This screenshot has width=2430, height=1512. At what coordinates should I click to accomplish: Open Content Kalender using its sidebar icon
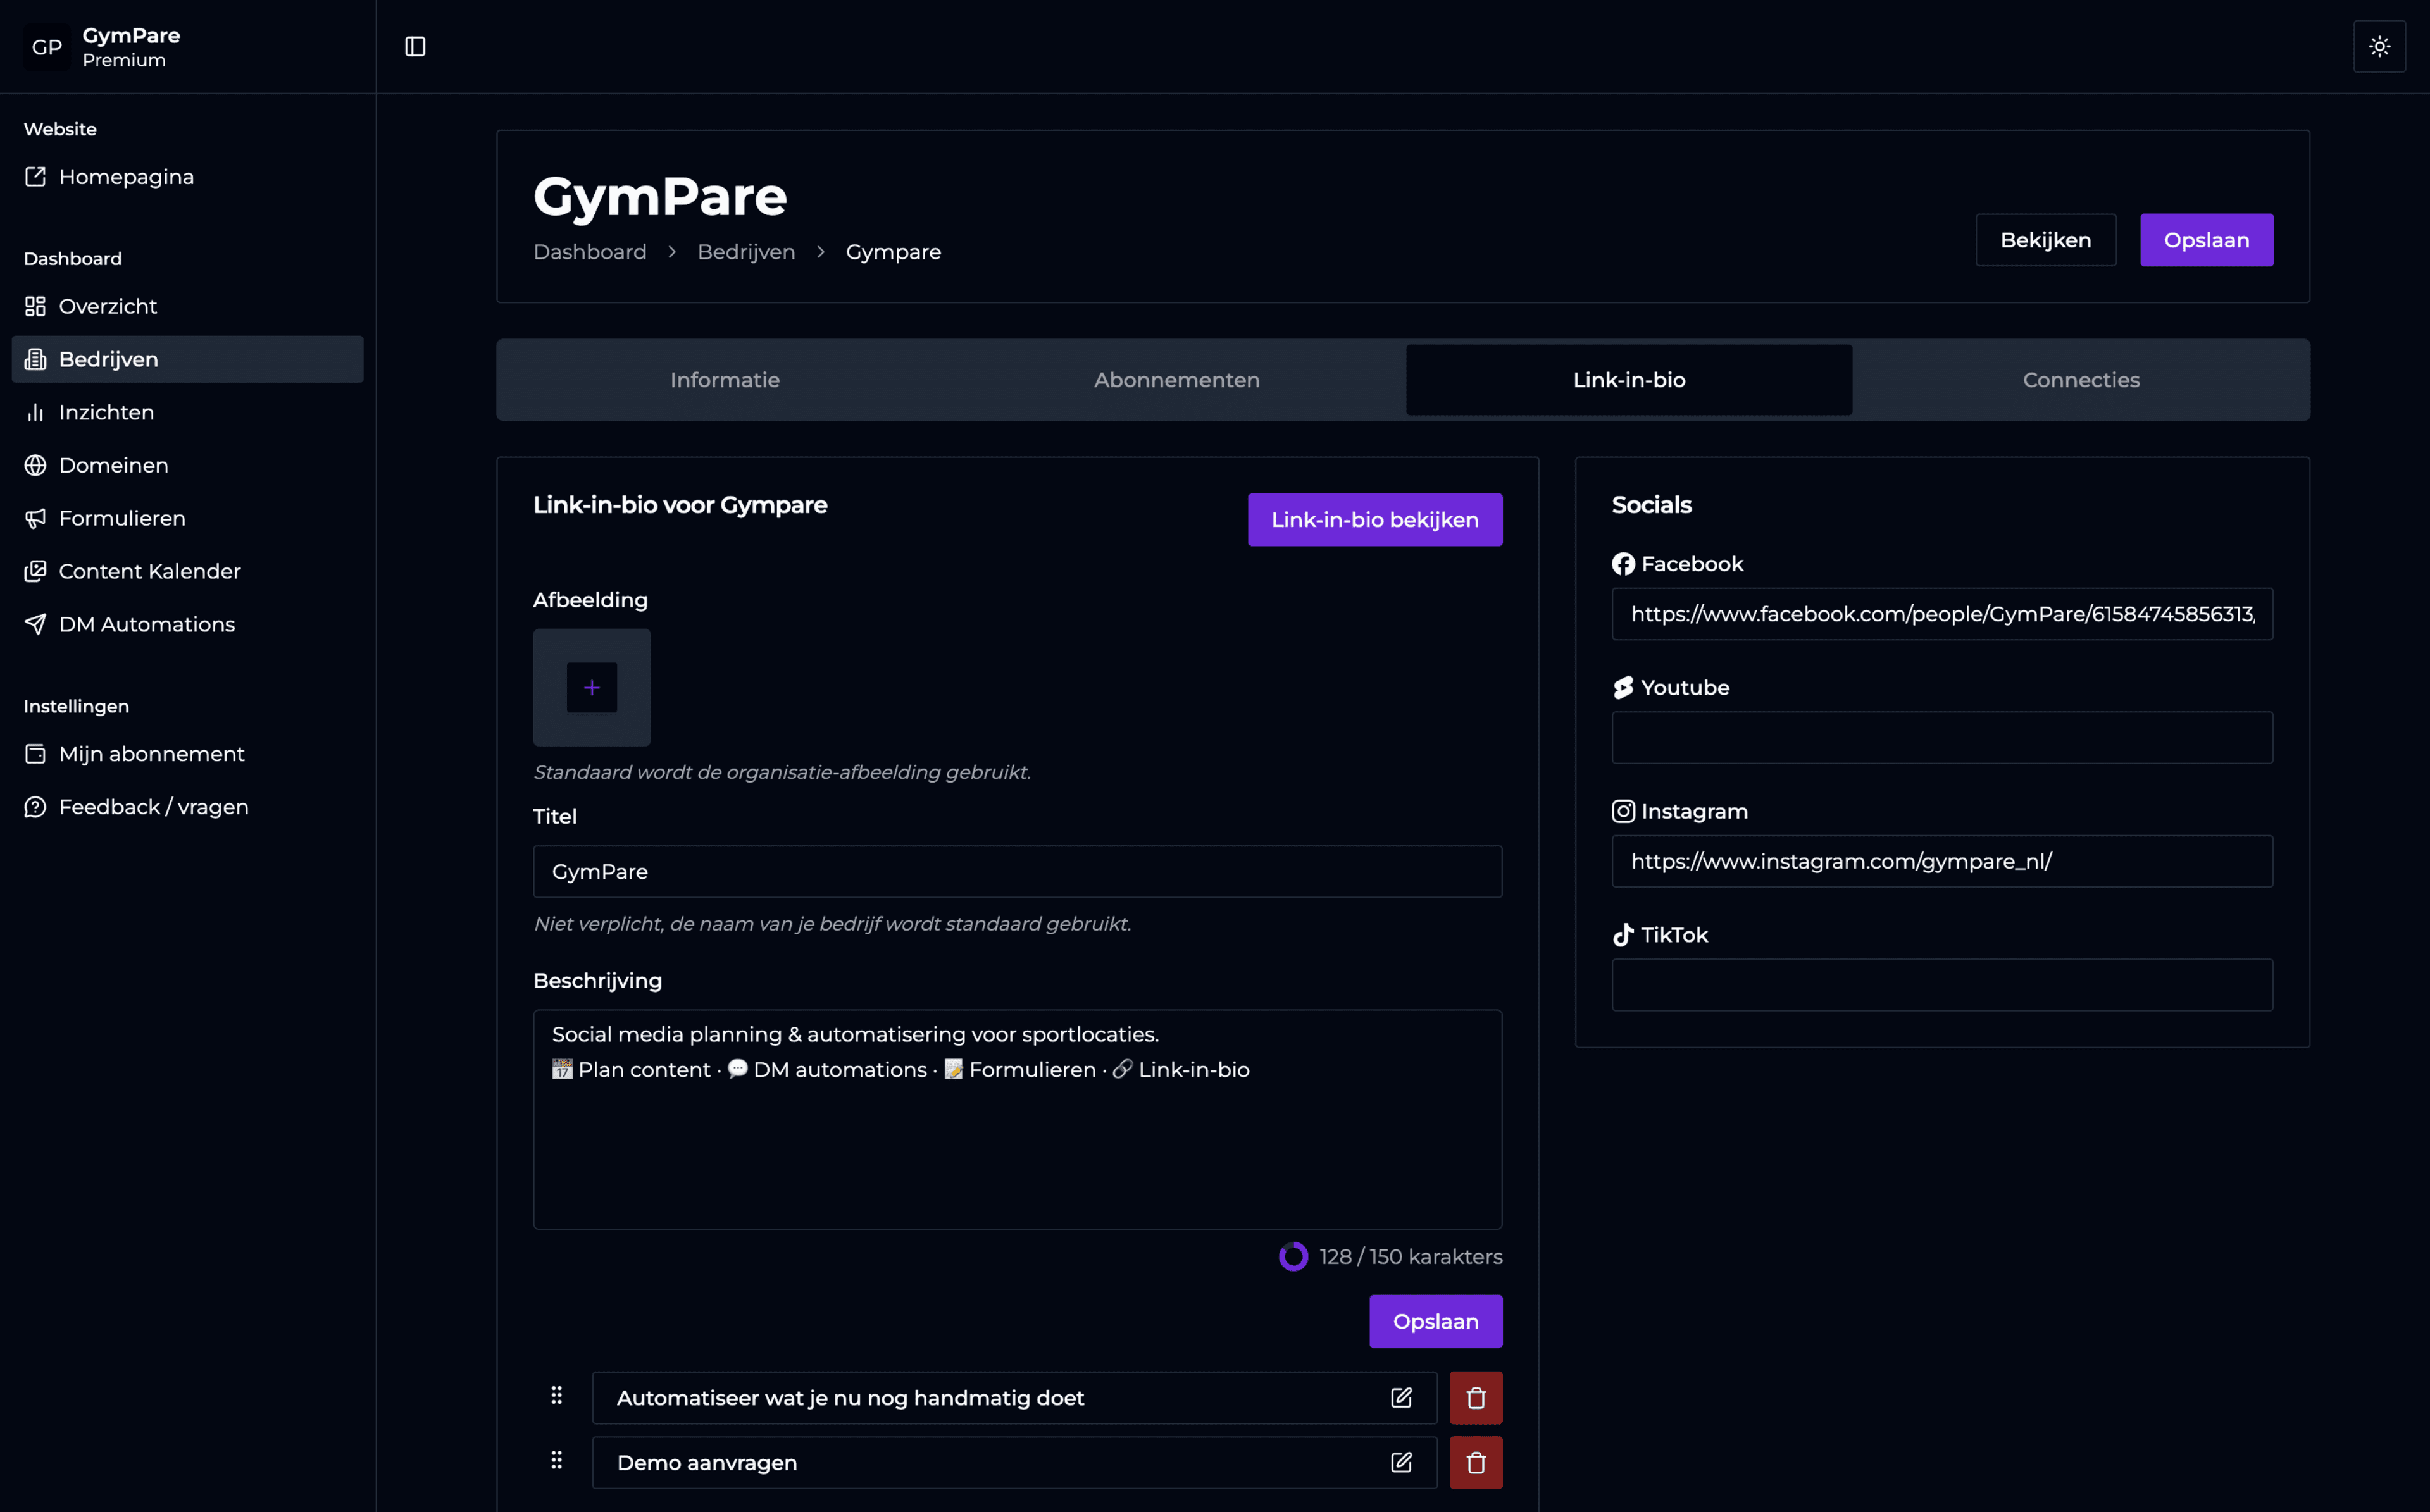pyautogui.click(x=36, y=571)
